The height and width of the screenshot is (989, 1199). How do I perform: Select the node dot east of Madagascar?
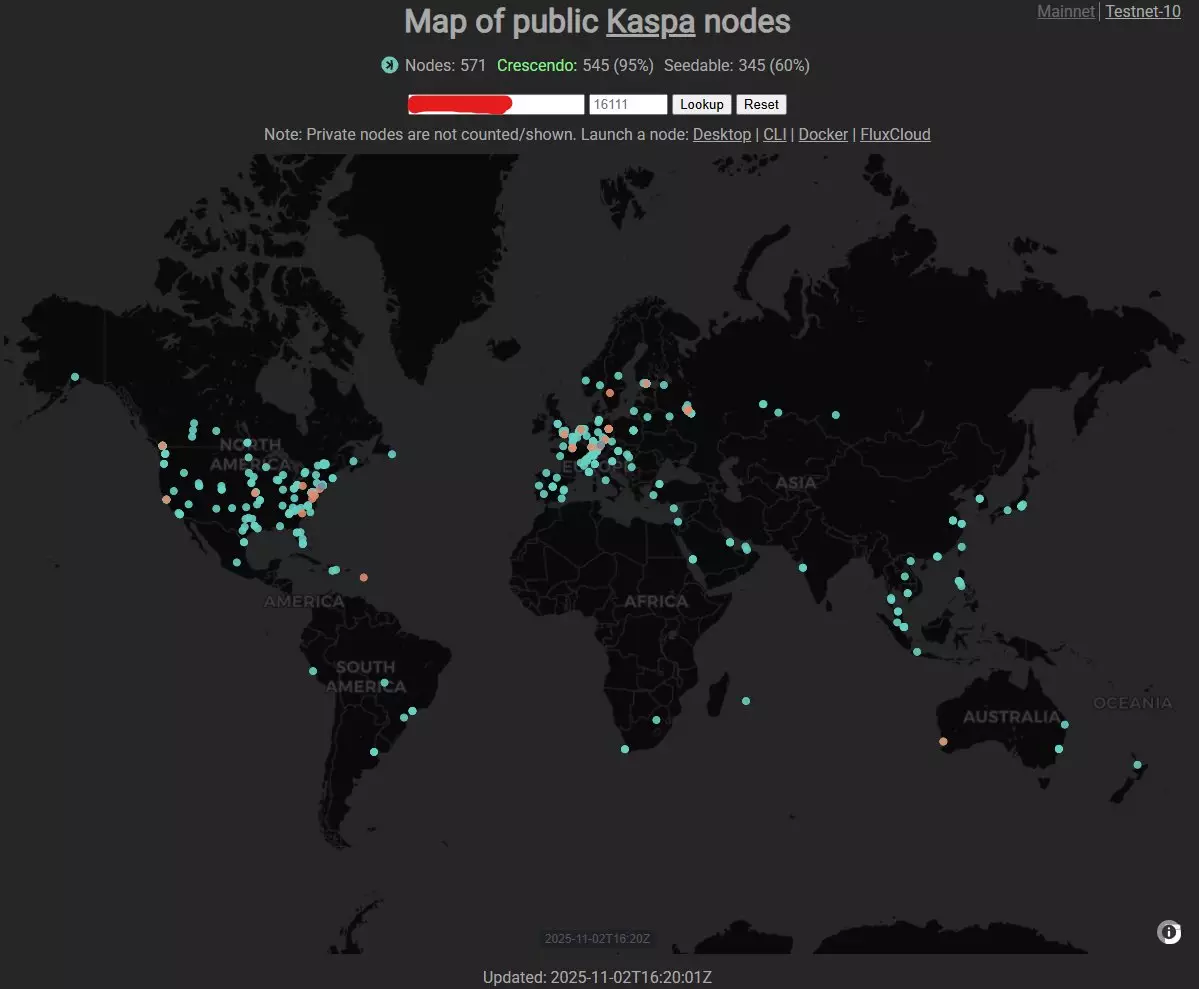[747, 700]
